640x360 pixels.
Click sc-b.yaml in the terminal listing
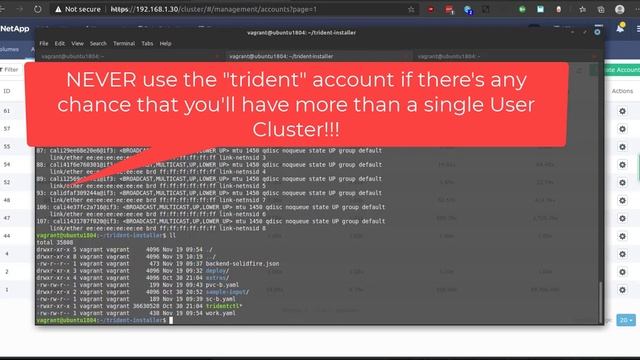221,299
